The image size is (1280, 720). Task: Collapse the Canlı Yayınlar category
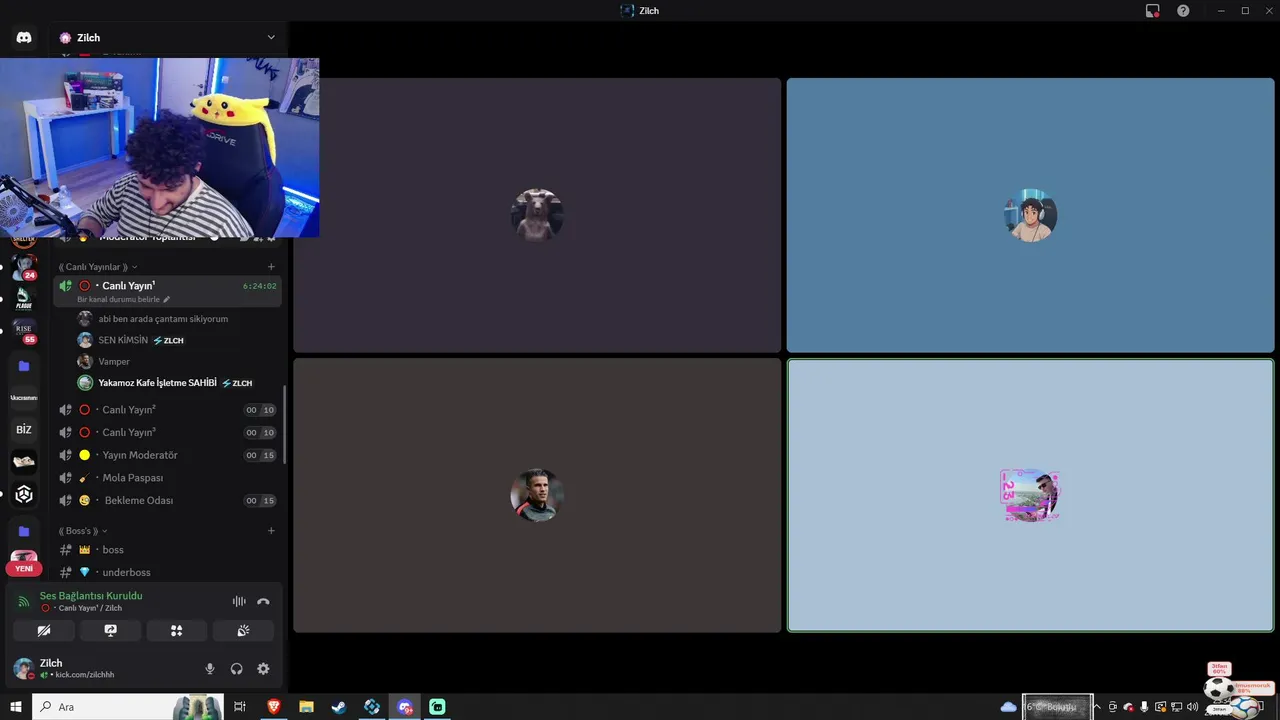coord(98,267)
